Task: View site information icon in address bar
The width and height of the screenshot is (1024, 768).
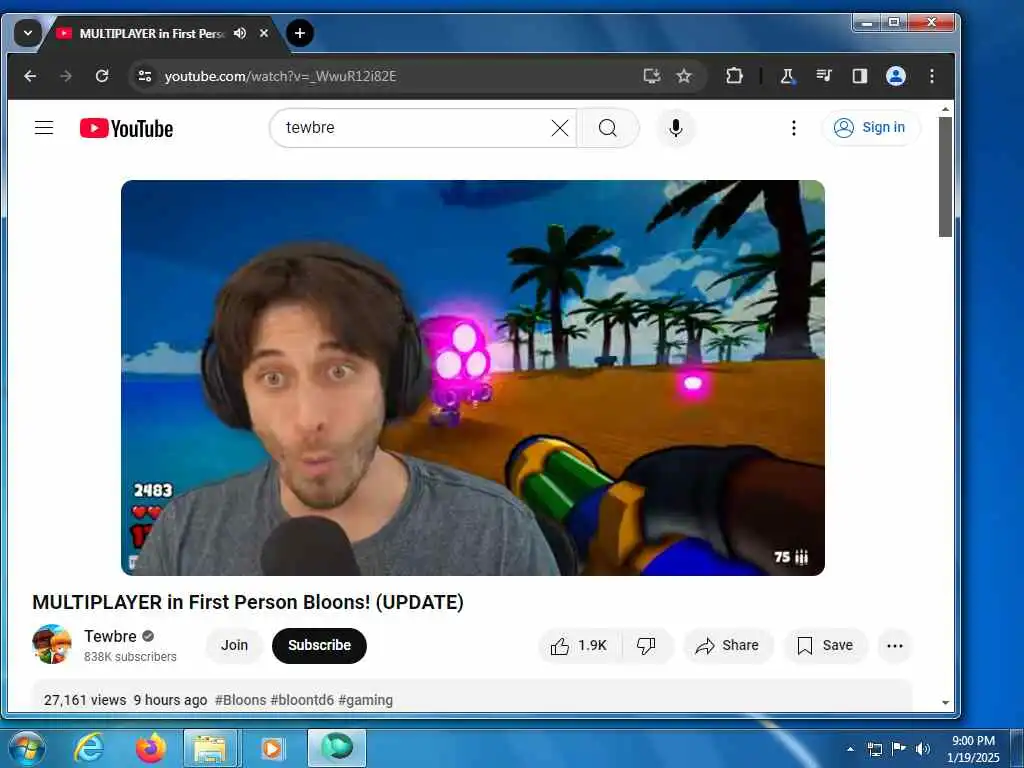Action: (x=144, y=76)
